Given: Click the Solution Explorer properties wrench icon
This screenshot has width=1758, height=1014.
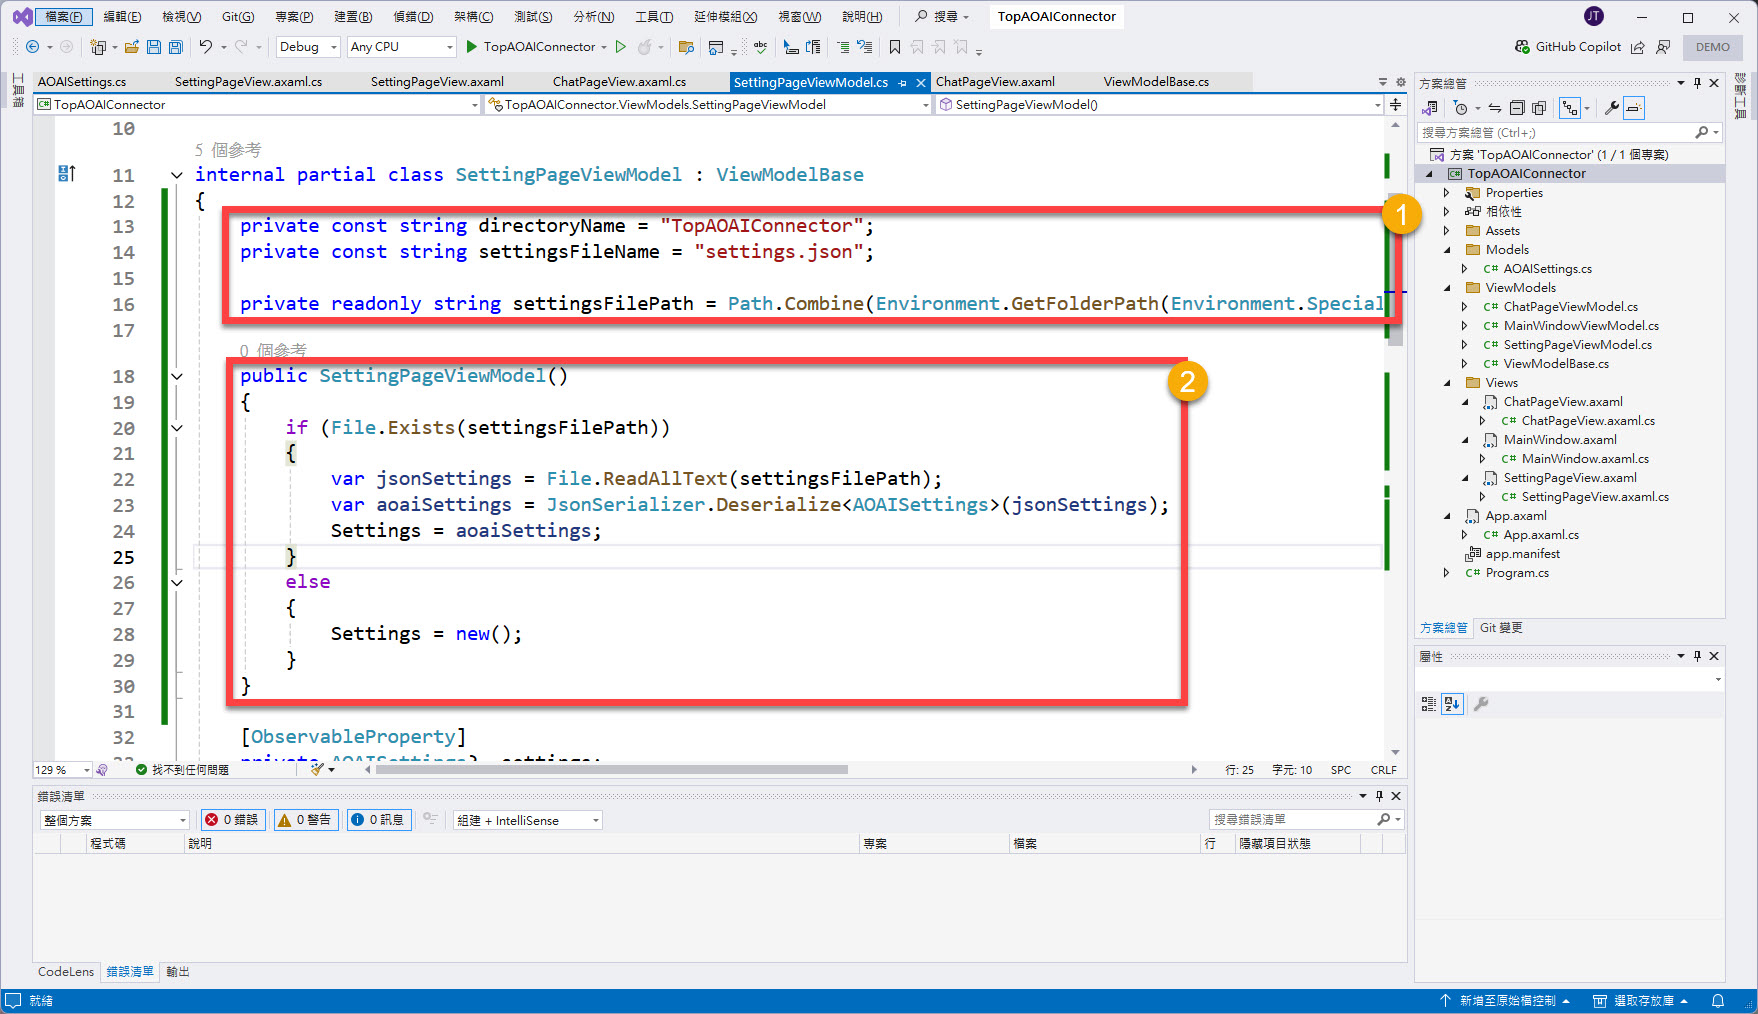Looking at the screenshot, I should point(1611,108).
